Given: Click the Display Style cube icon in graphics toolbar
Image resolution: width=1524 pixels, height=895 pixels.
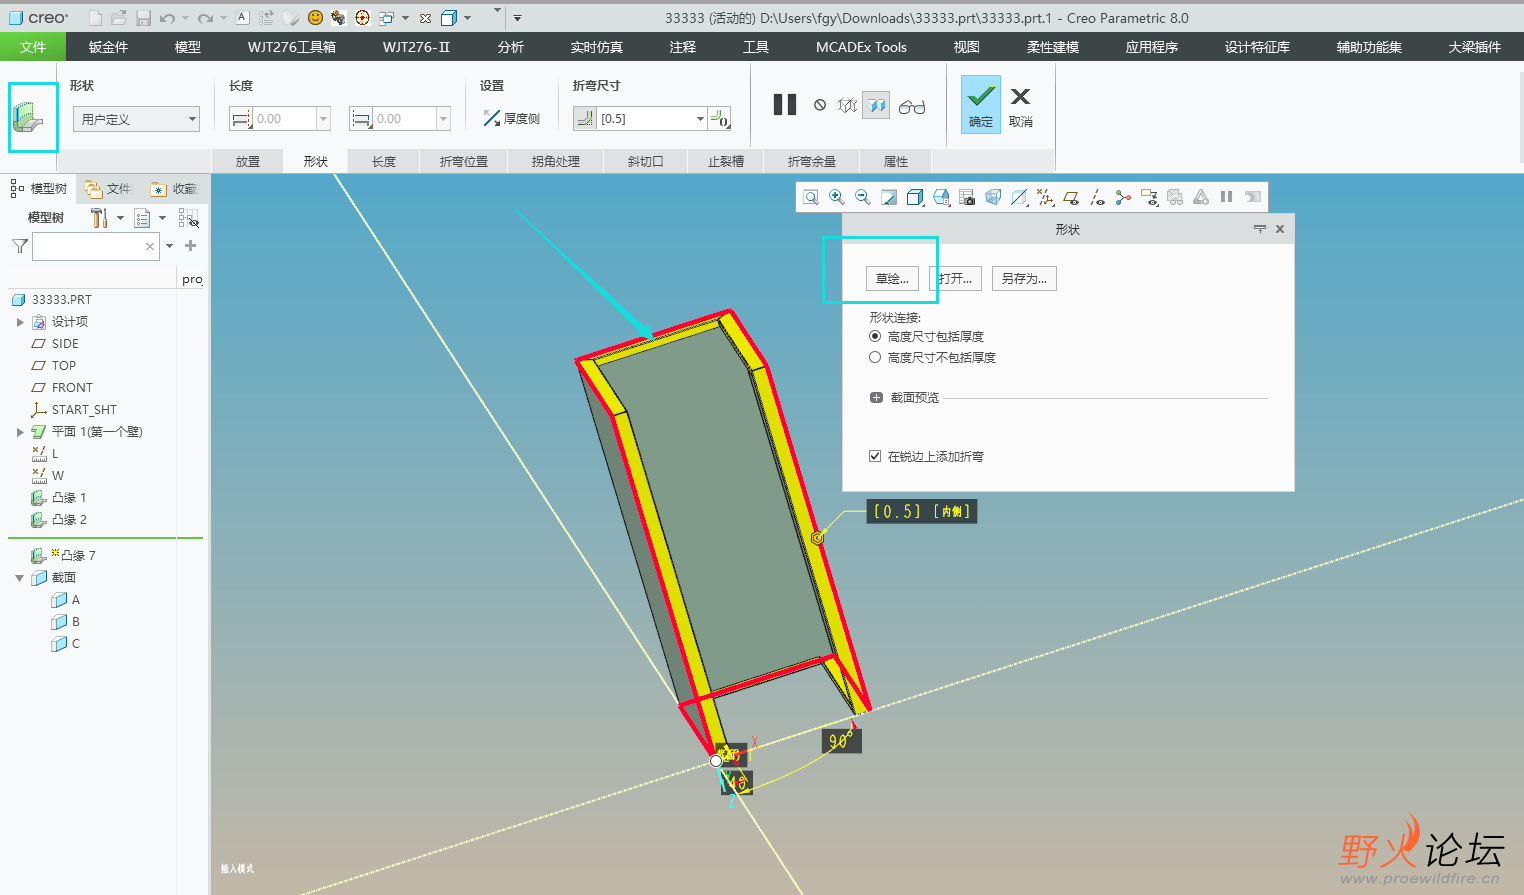Looking at the screenshot, I should (915, 197).
